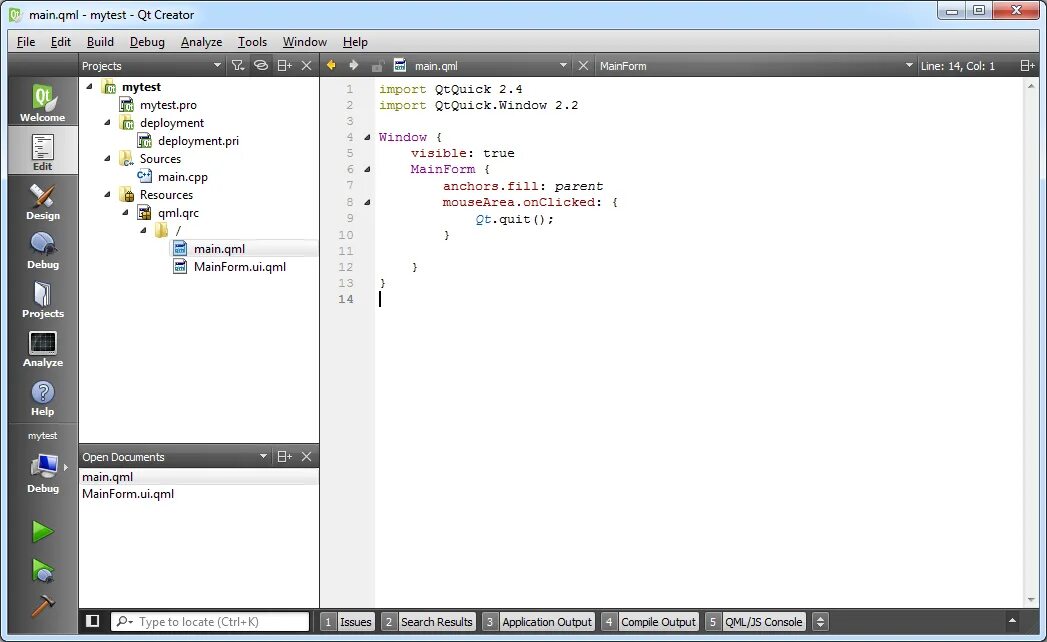1047x642 pixels.
Task: Split the Projects panel
Action: (x=284, y=65)
